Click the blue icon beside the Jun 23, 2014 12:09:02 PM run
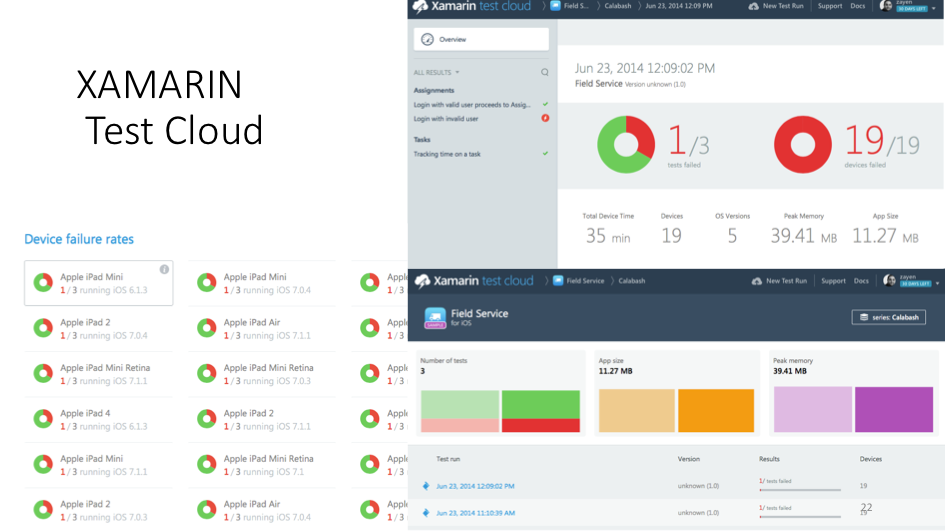This screenshot has width=945, height=532. tap(426, 486)
